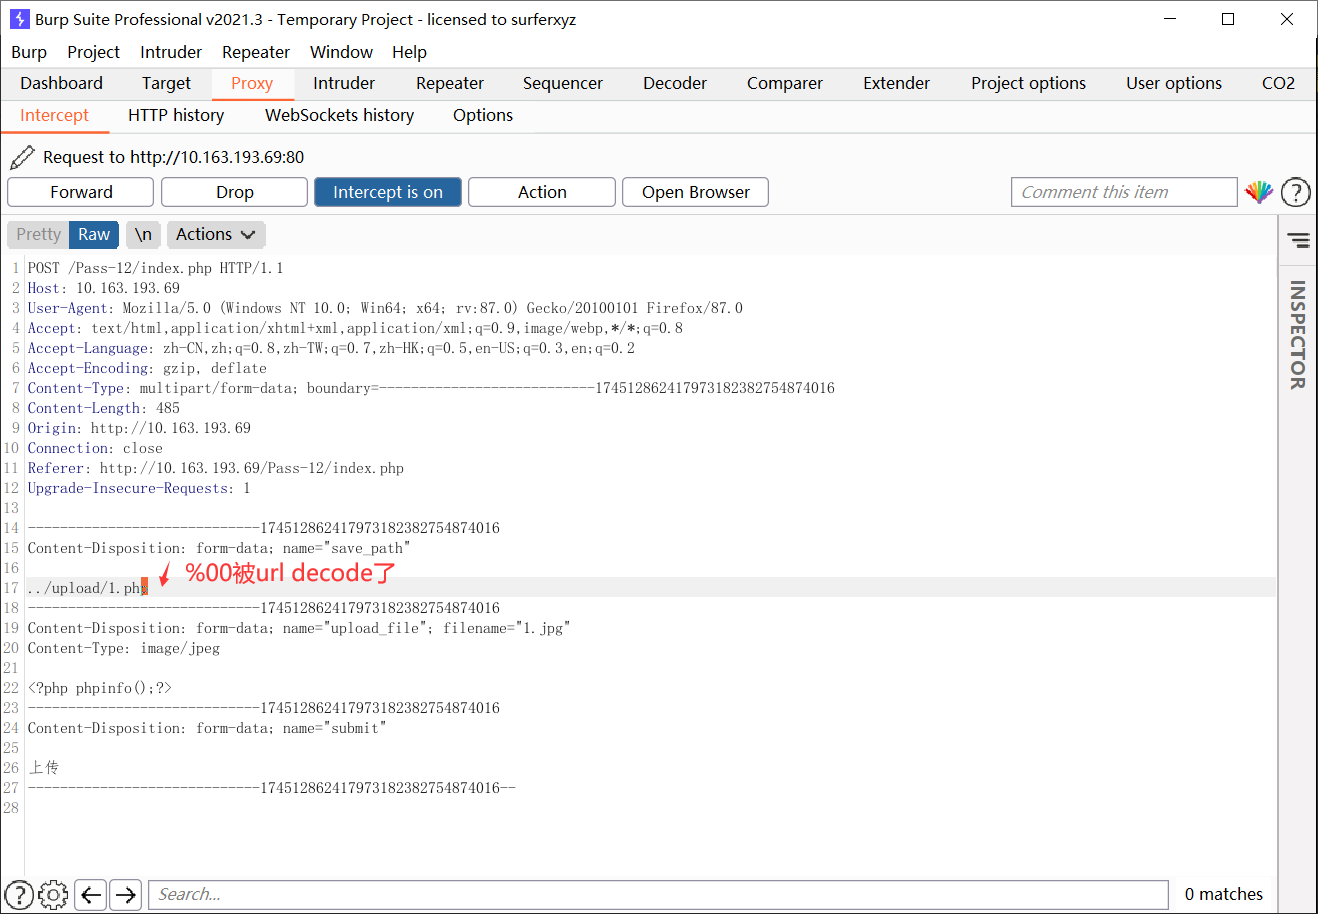Viewport: 1318px width, 914px height.
Task: Open the proxy Options sub-tab
Action: point(483,115)
